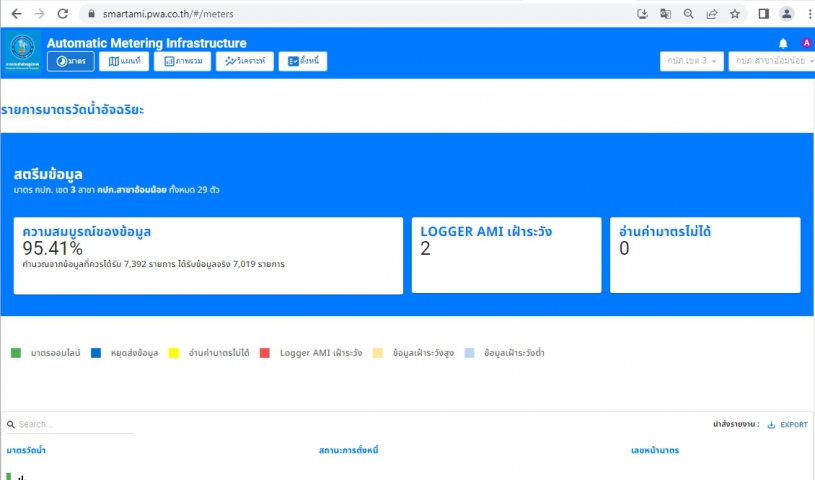Click the PWA logo in header

coord(22,50)
